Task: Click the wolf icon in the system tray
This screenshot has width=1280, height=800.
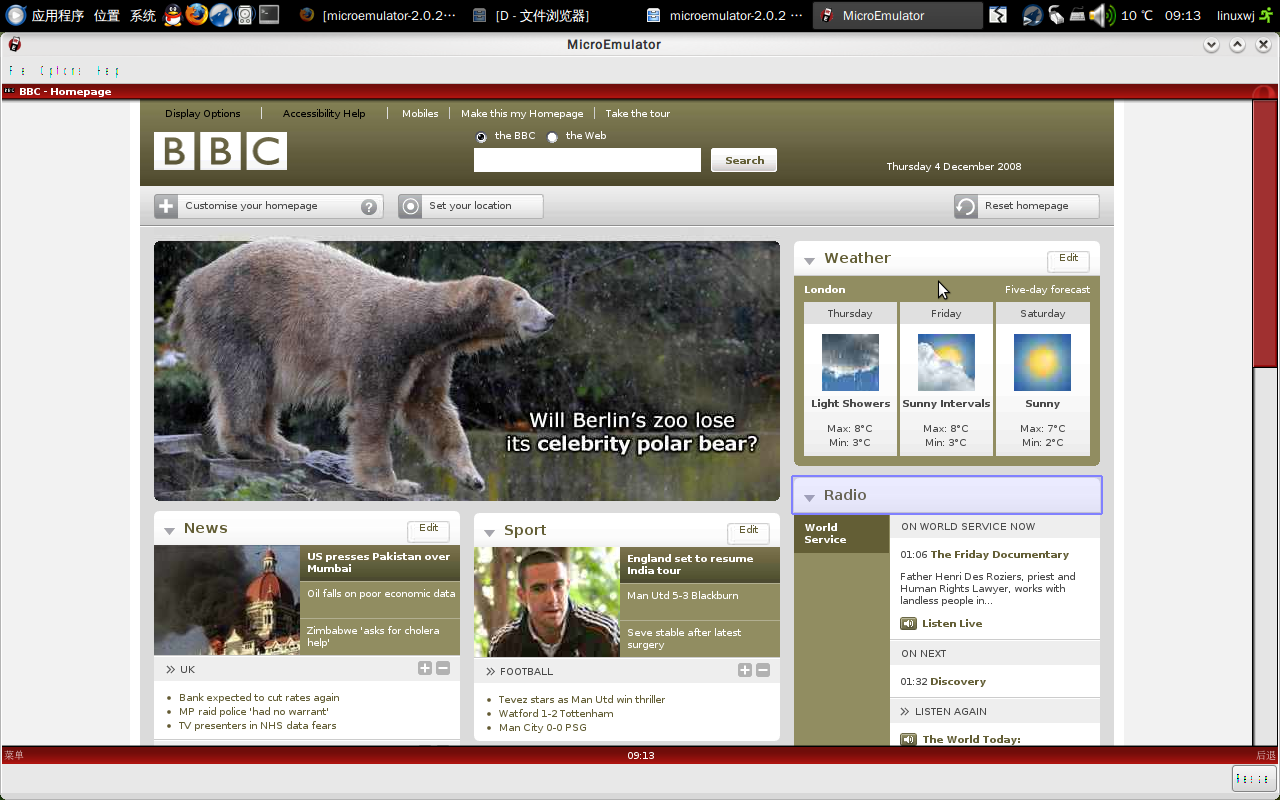Action: [x=1032, y=15]
